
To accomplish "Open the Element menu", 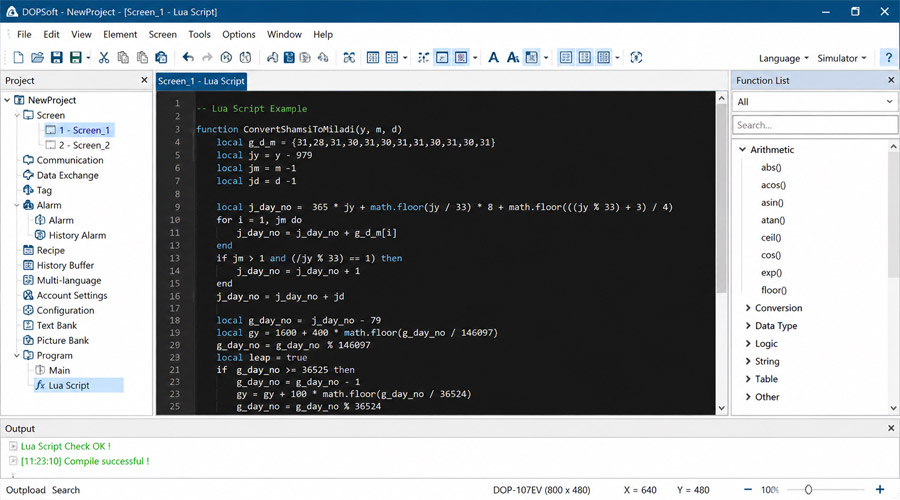I will click(120, 34).
